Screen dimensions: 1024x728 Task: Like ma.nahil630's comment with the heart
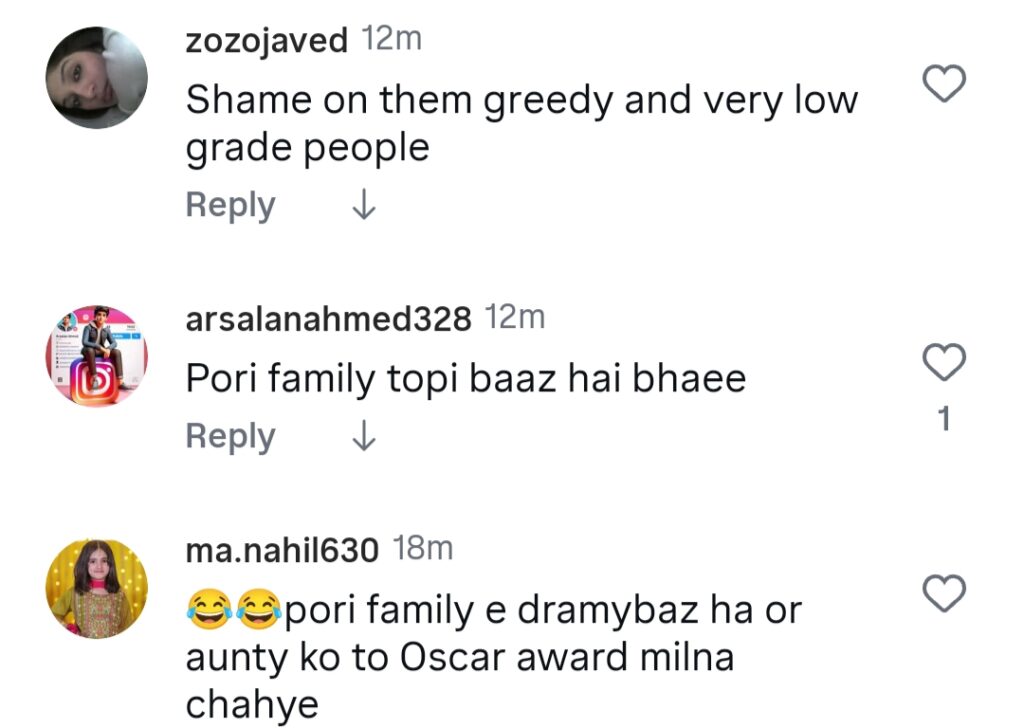point(942,594)
